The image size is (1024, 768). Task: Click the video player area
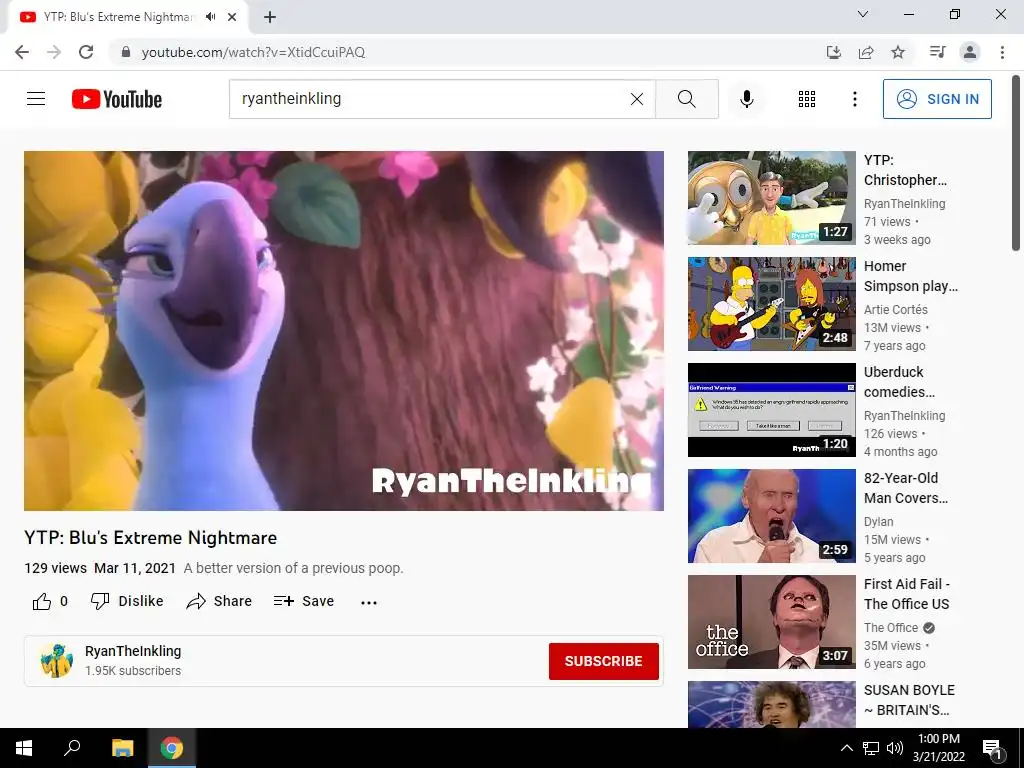coord(344,330)
